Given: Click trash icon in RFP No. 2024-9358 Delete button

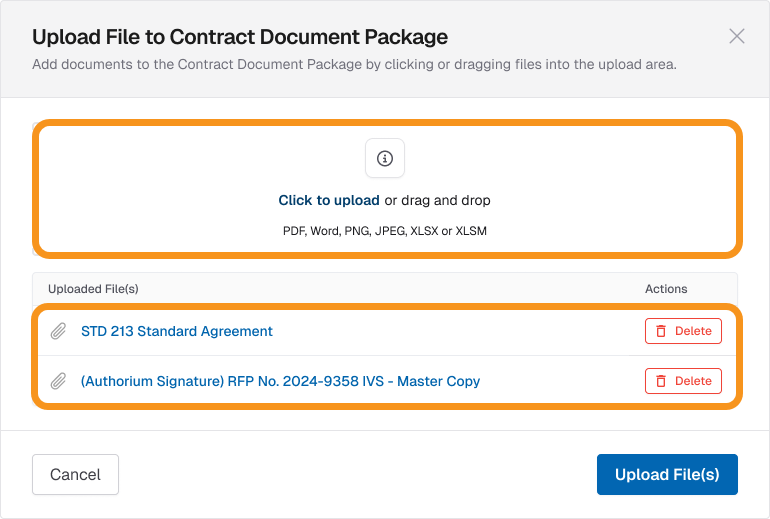Looking at the screenshot, I should (661, 381).
